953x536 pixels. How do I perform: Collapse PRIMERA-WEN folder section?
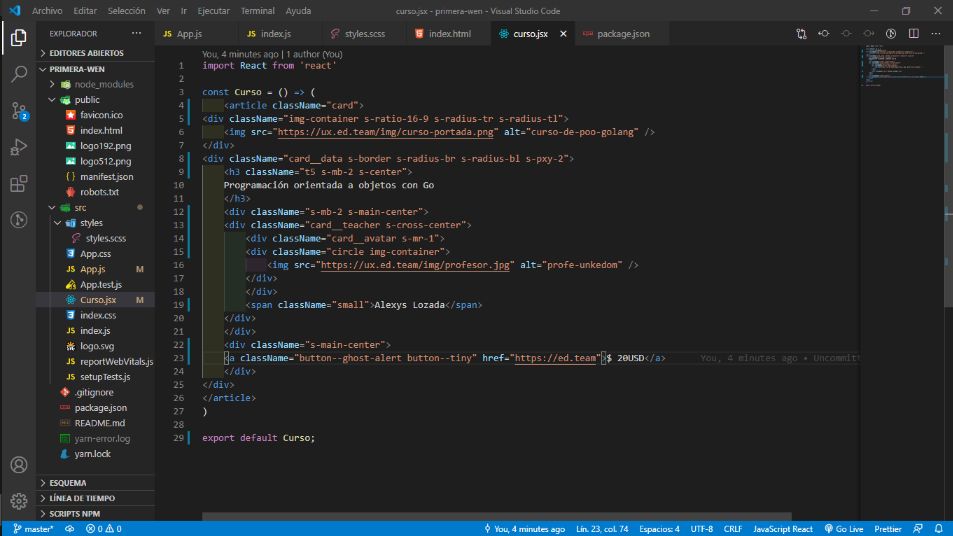pyautogui.click(x=95, y=69)
